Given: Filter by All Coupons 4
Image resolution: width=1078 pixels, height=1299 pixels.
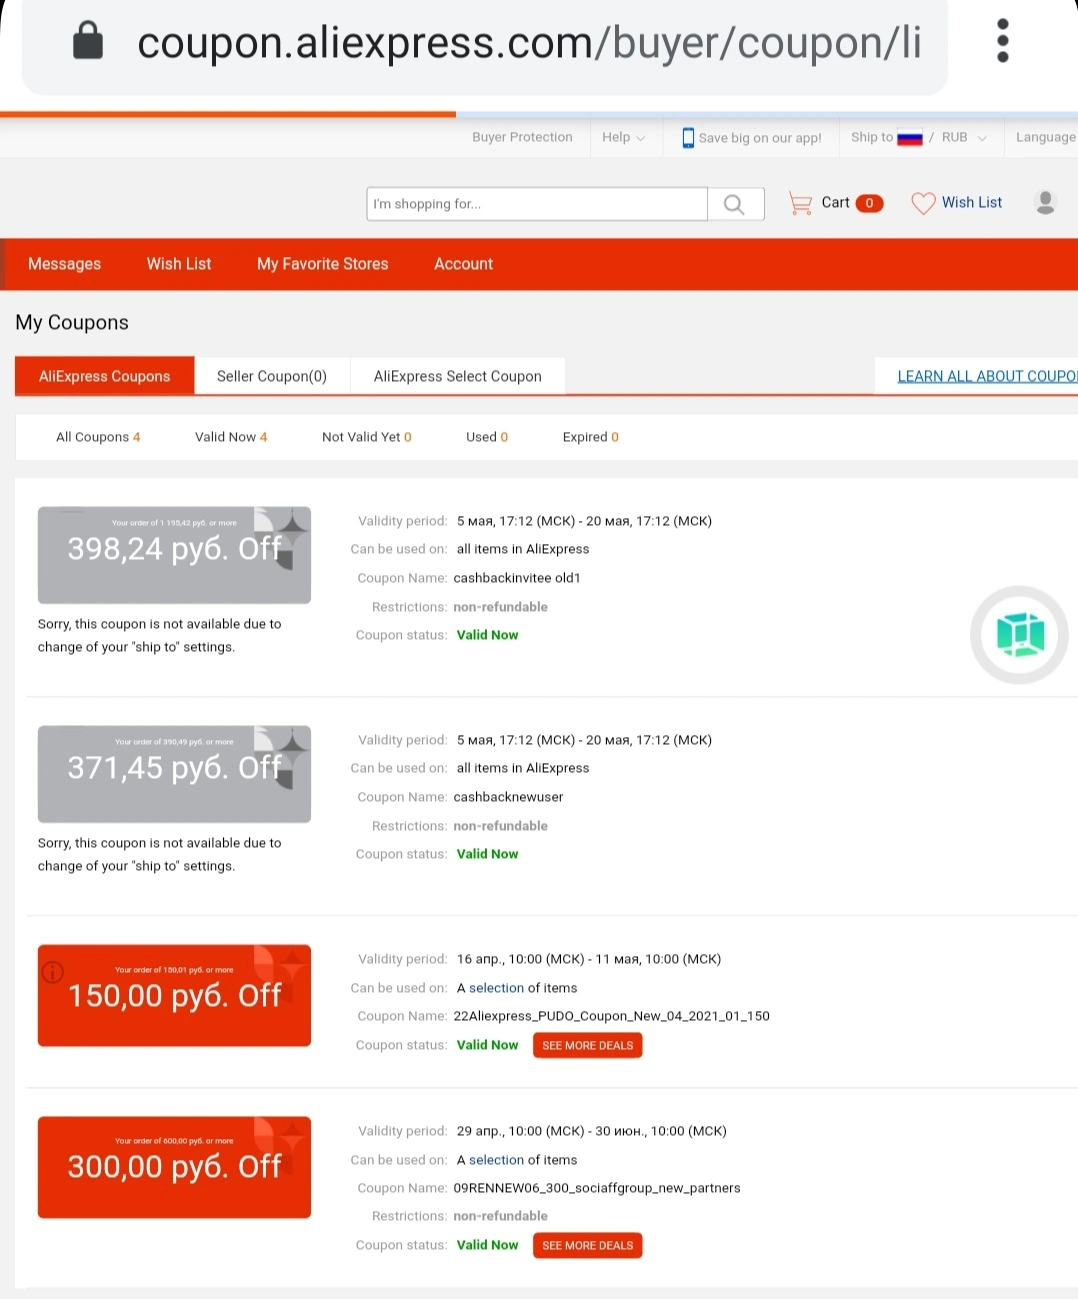Looking at the screenshot, I should coord(98,437).
